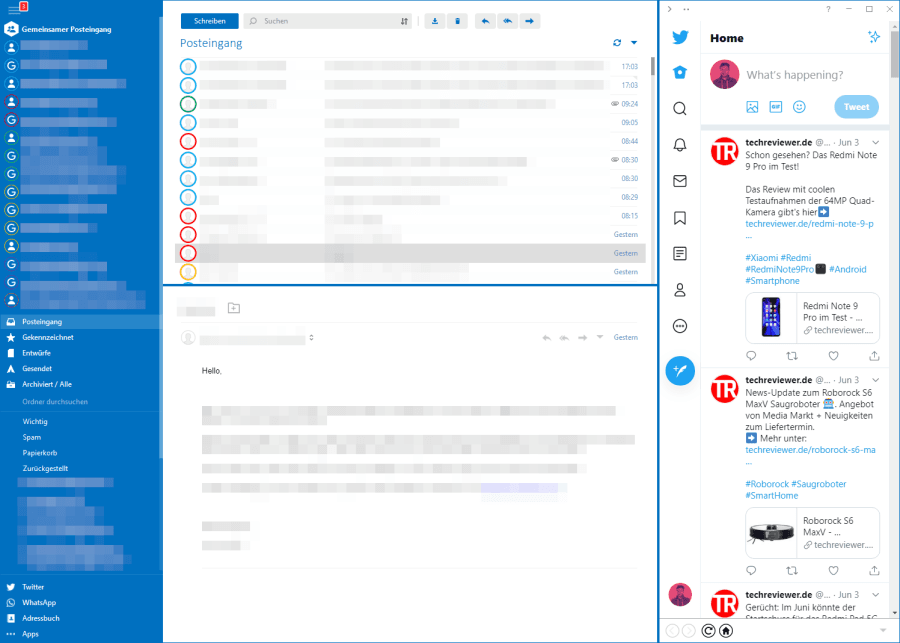Click the Schreiben compose button
900x643 pixels.
pos(209,20)
